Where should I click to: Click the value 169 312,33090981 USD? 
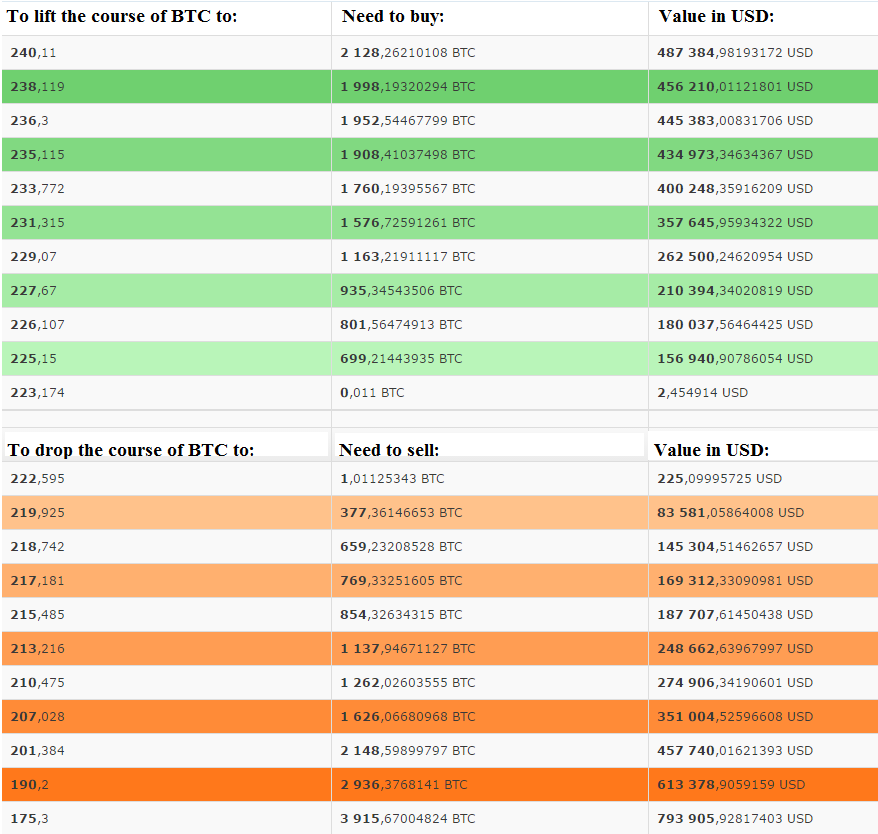735,581
